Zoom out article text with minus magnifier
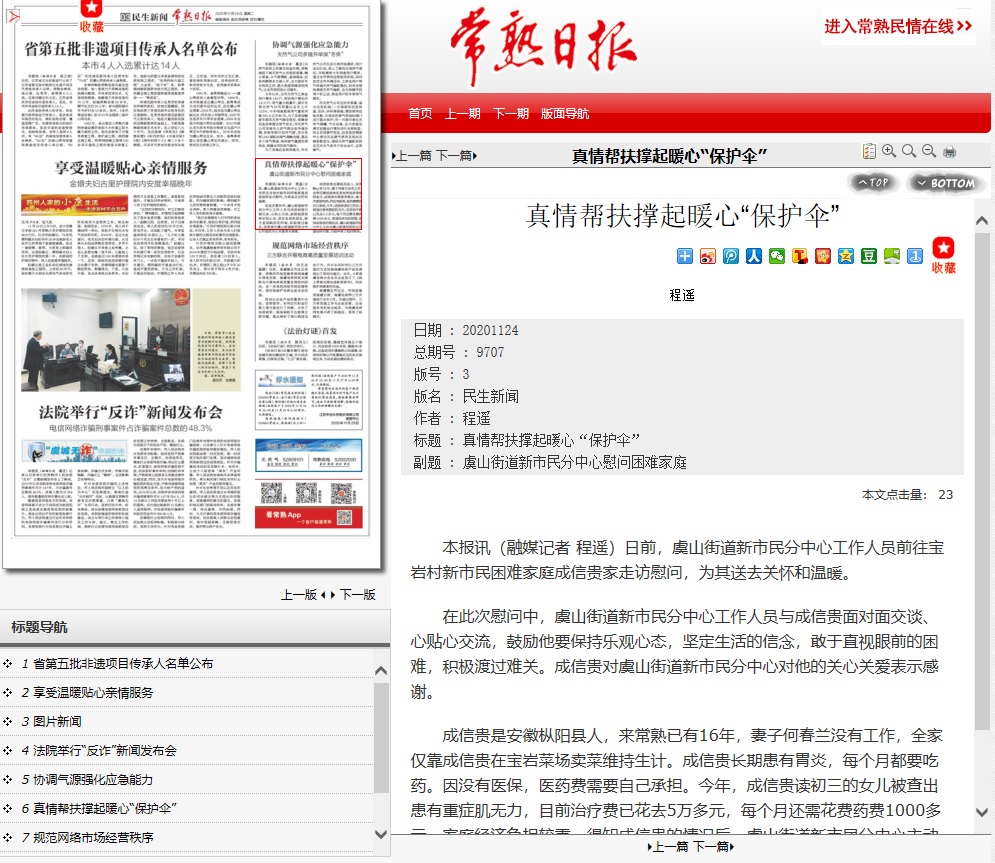 [929, 151]
